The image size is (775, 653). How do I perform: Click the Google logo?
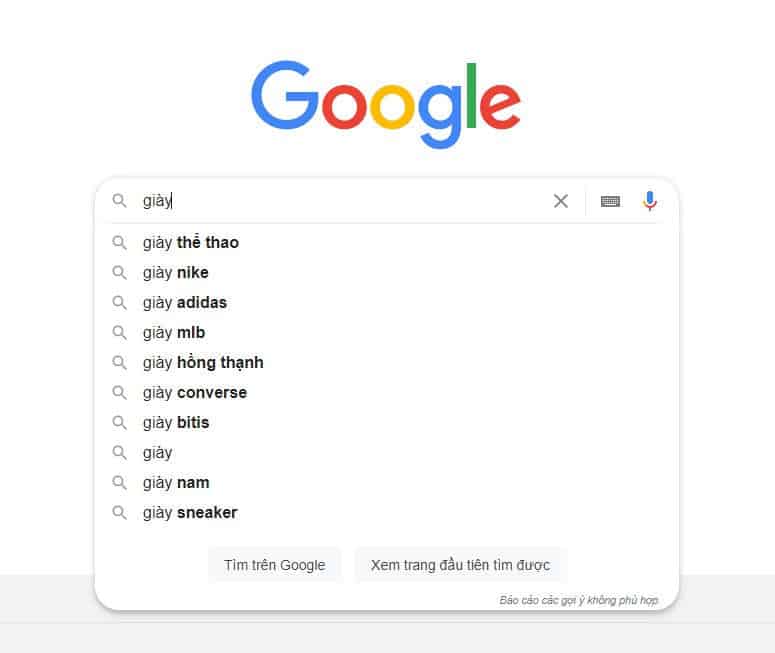386,105
